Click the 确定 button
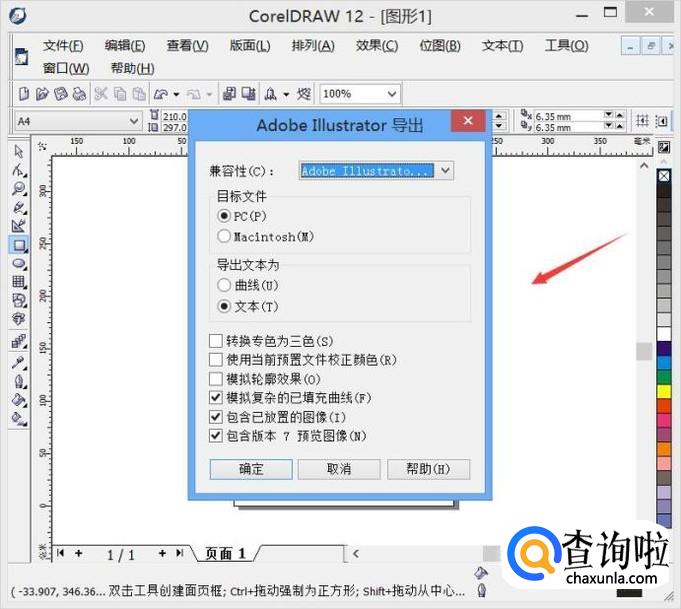Screen dimensions: 681x609 251,469
